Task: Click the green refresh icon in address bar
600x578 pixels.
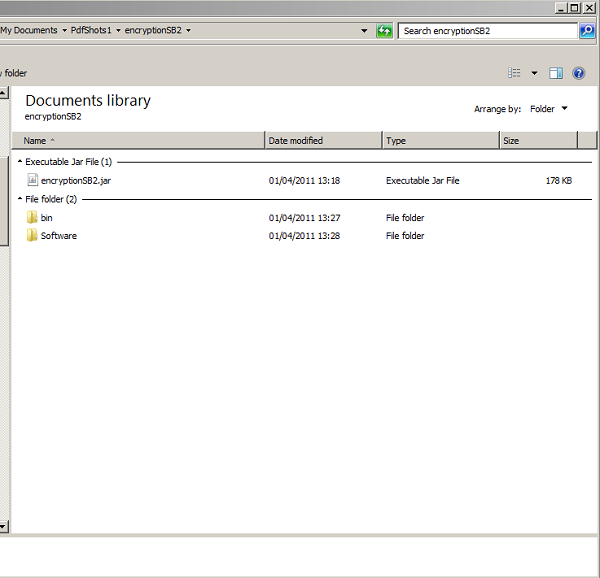Action: [x=384, y=31]
